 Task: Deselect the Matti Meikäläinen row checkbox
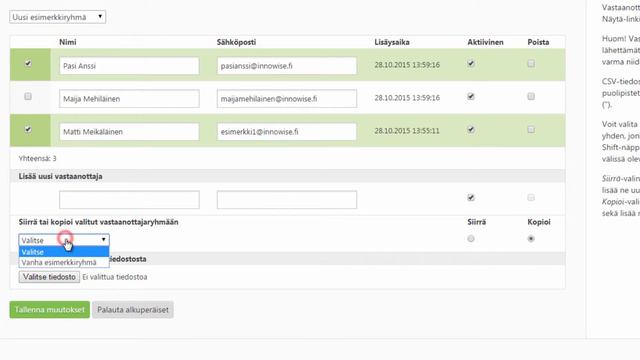click(28, 130)
